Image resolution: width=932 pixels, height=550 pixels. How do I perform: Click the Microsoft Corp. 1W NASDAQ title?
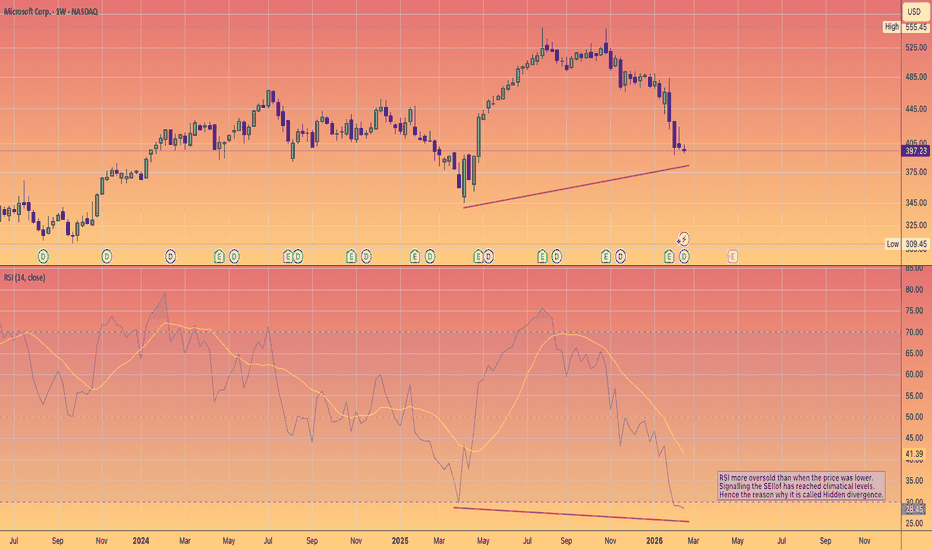click(51, 11)
